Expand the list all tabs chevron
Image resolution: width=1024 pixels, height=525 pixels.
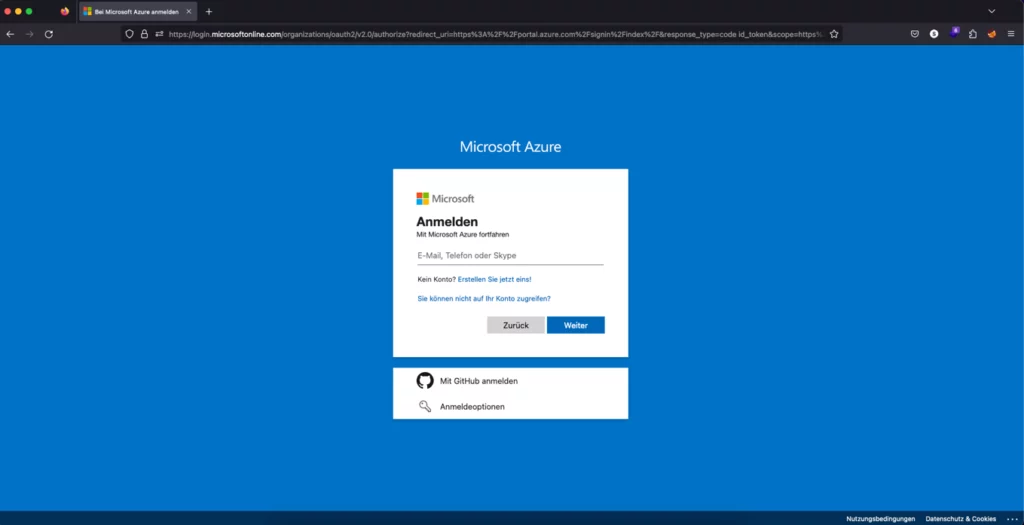(x=991, y=11)
